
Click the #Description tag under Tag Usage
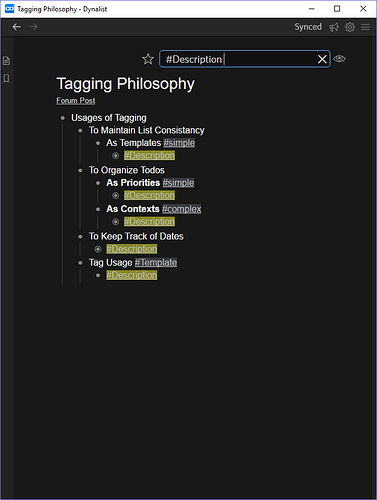click(132, 275)
